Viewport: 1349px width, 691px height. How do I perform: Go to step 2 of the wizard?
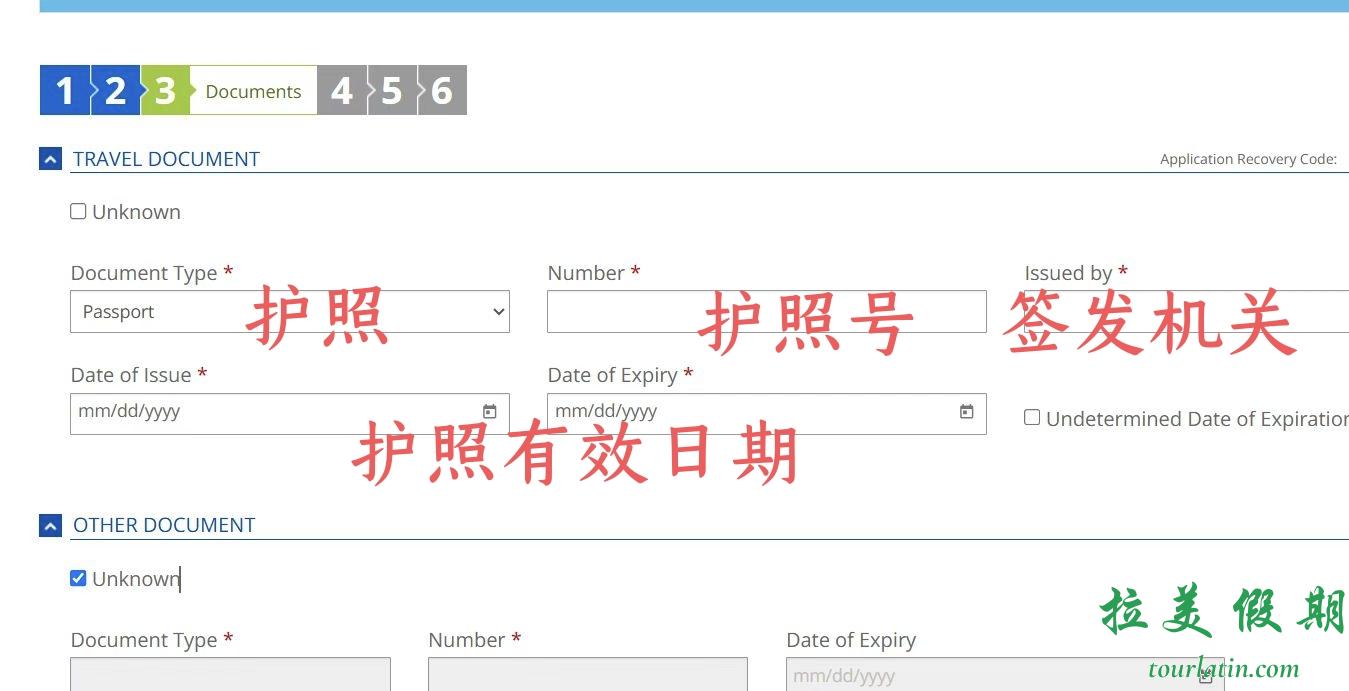[115, 91]
